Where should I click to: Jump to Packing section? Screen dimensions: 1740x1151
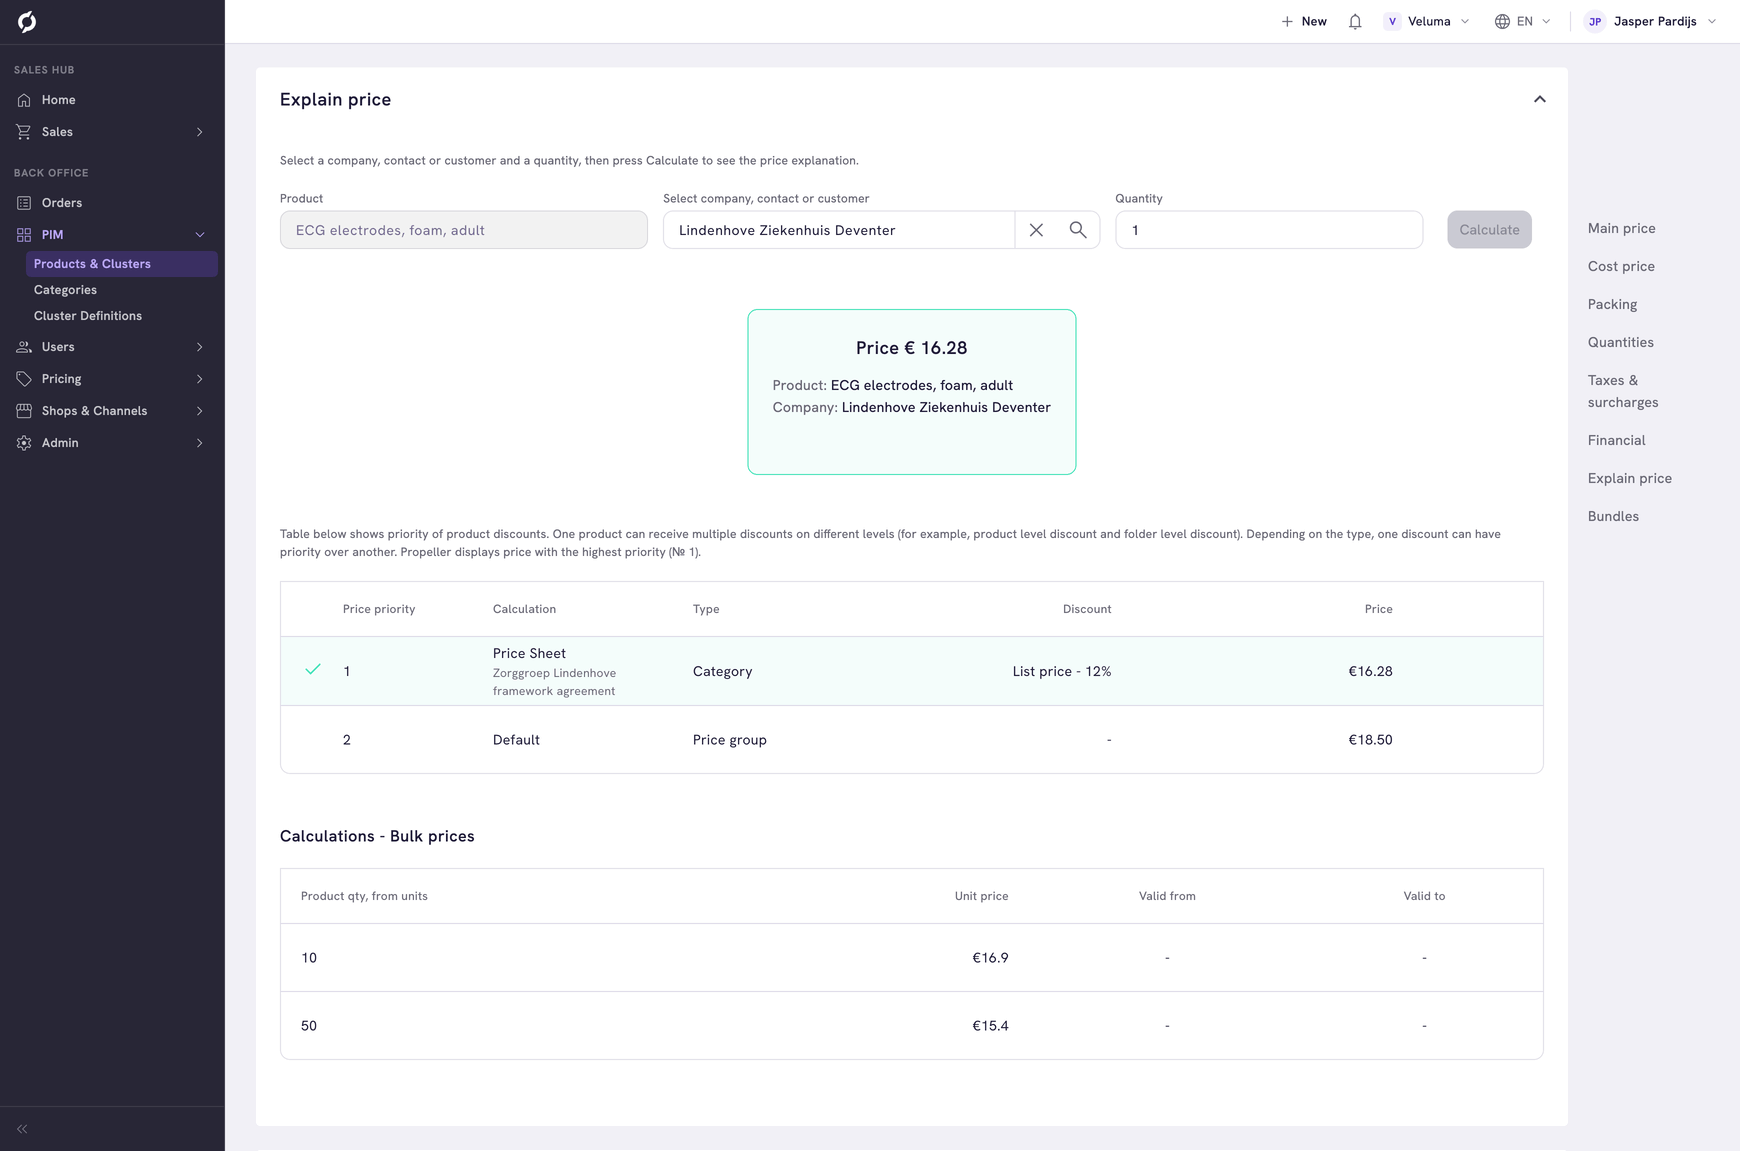point(1612,304)
